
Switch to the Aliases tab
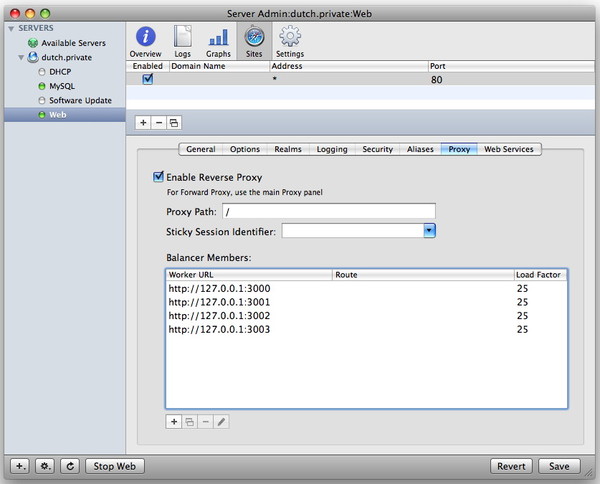pos(420,149)
